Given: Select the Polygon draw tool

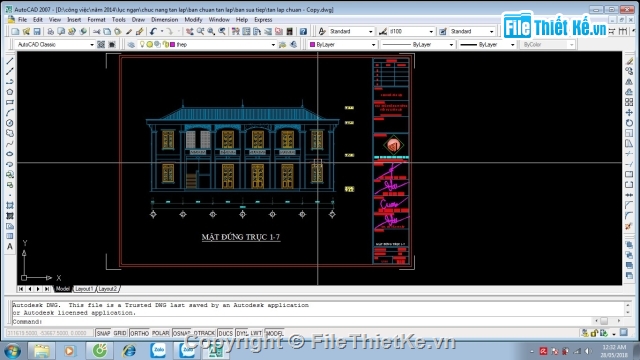Looking at the screenshot, I should point(10,92).
